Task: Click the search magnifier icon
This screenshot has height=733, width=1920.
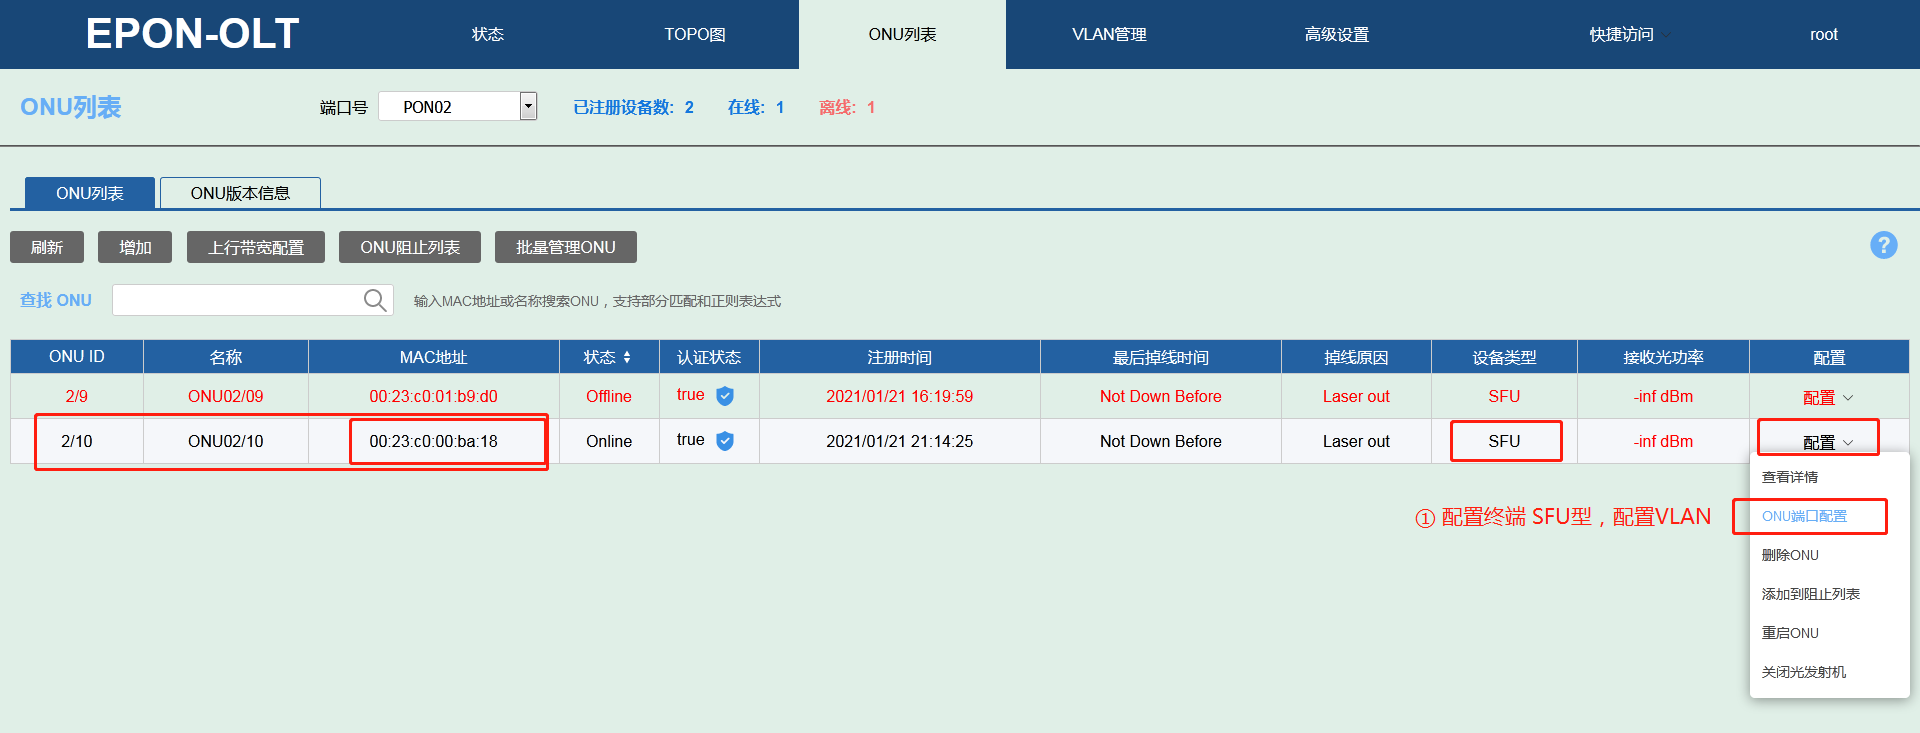Action: (x=375, y=300)
